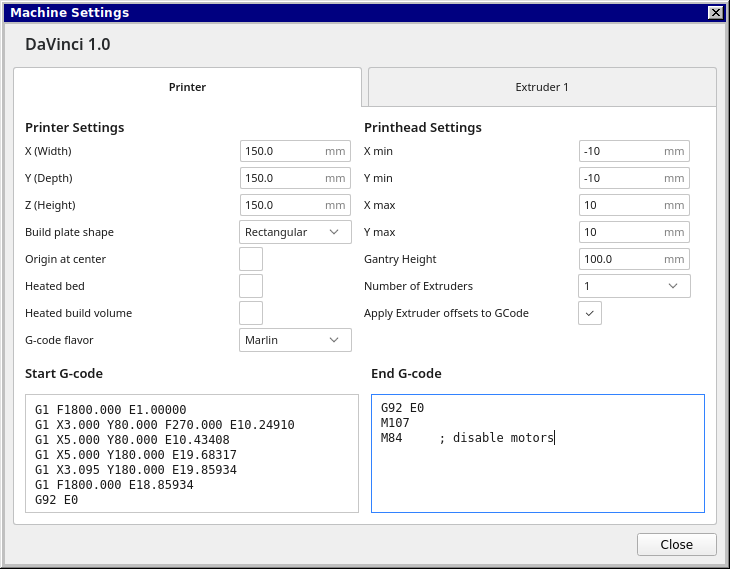Viewport: 730px width, 569px height.
Task: Select the Y min value field
Action: (622, 178)
